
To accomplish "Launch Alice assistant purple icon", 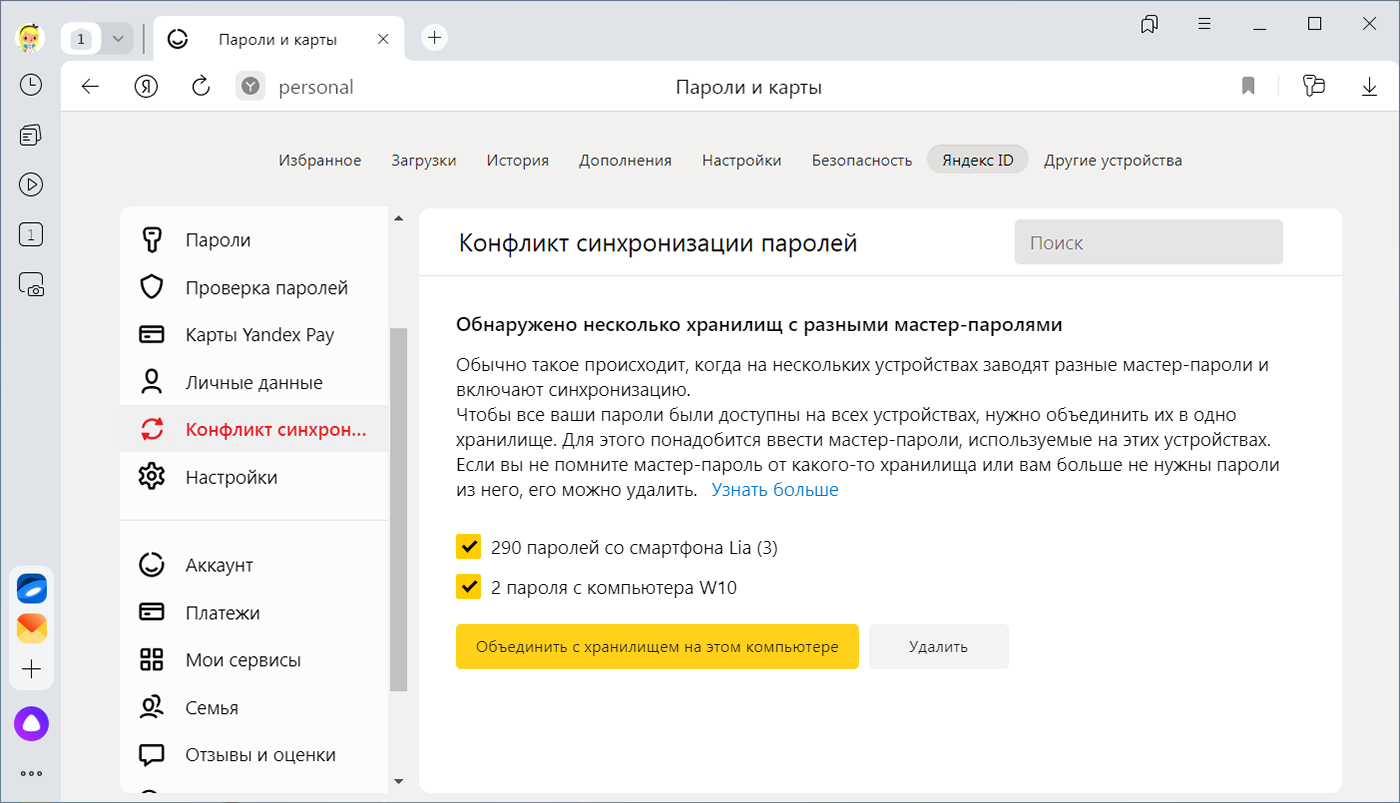I will pos(32,724).
